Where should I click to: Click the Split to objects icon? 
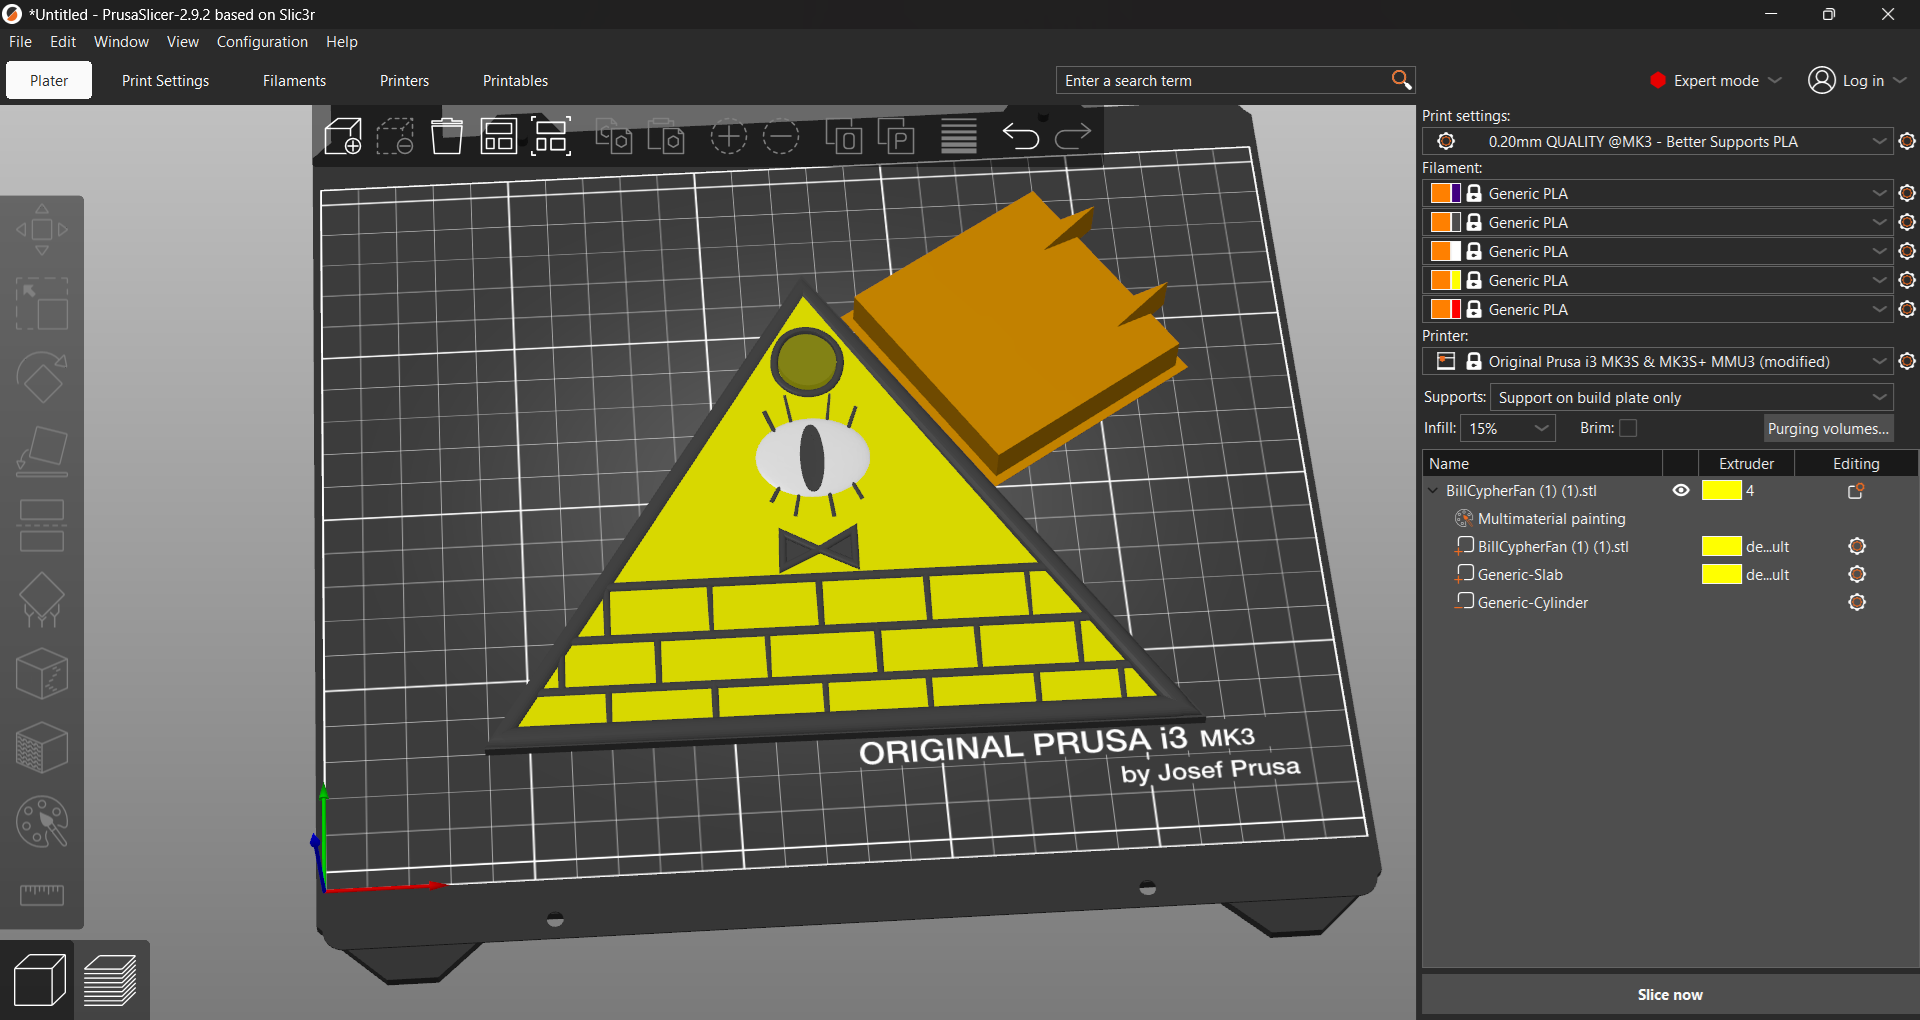pos(844,136)
